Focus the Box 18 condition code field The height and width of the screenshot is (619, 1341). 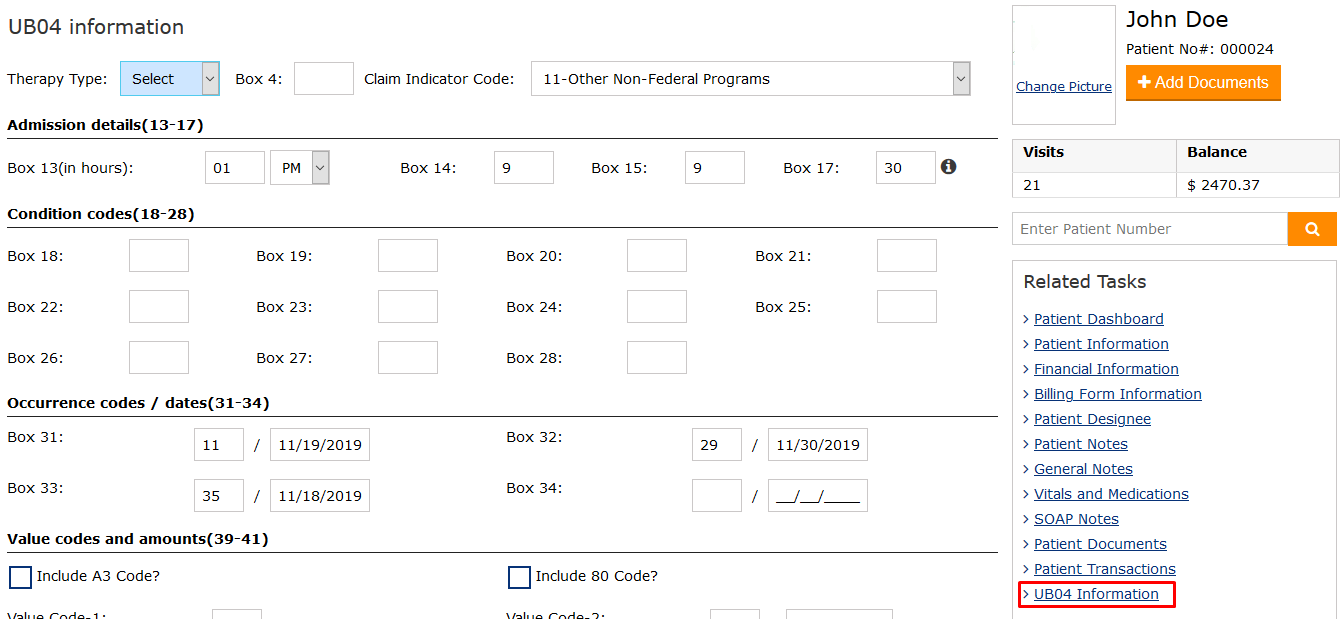pyautogui.click(x=159, y=256)
